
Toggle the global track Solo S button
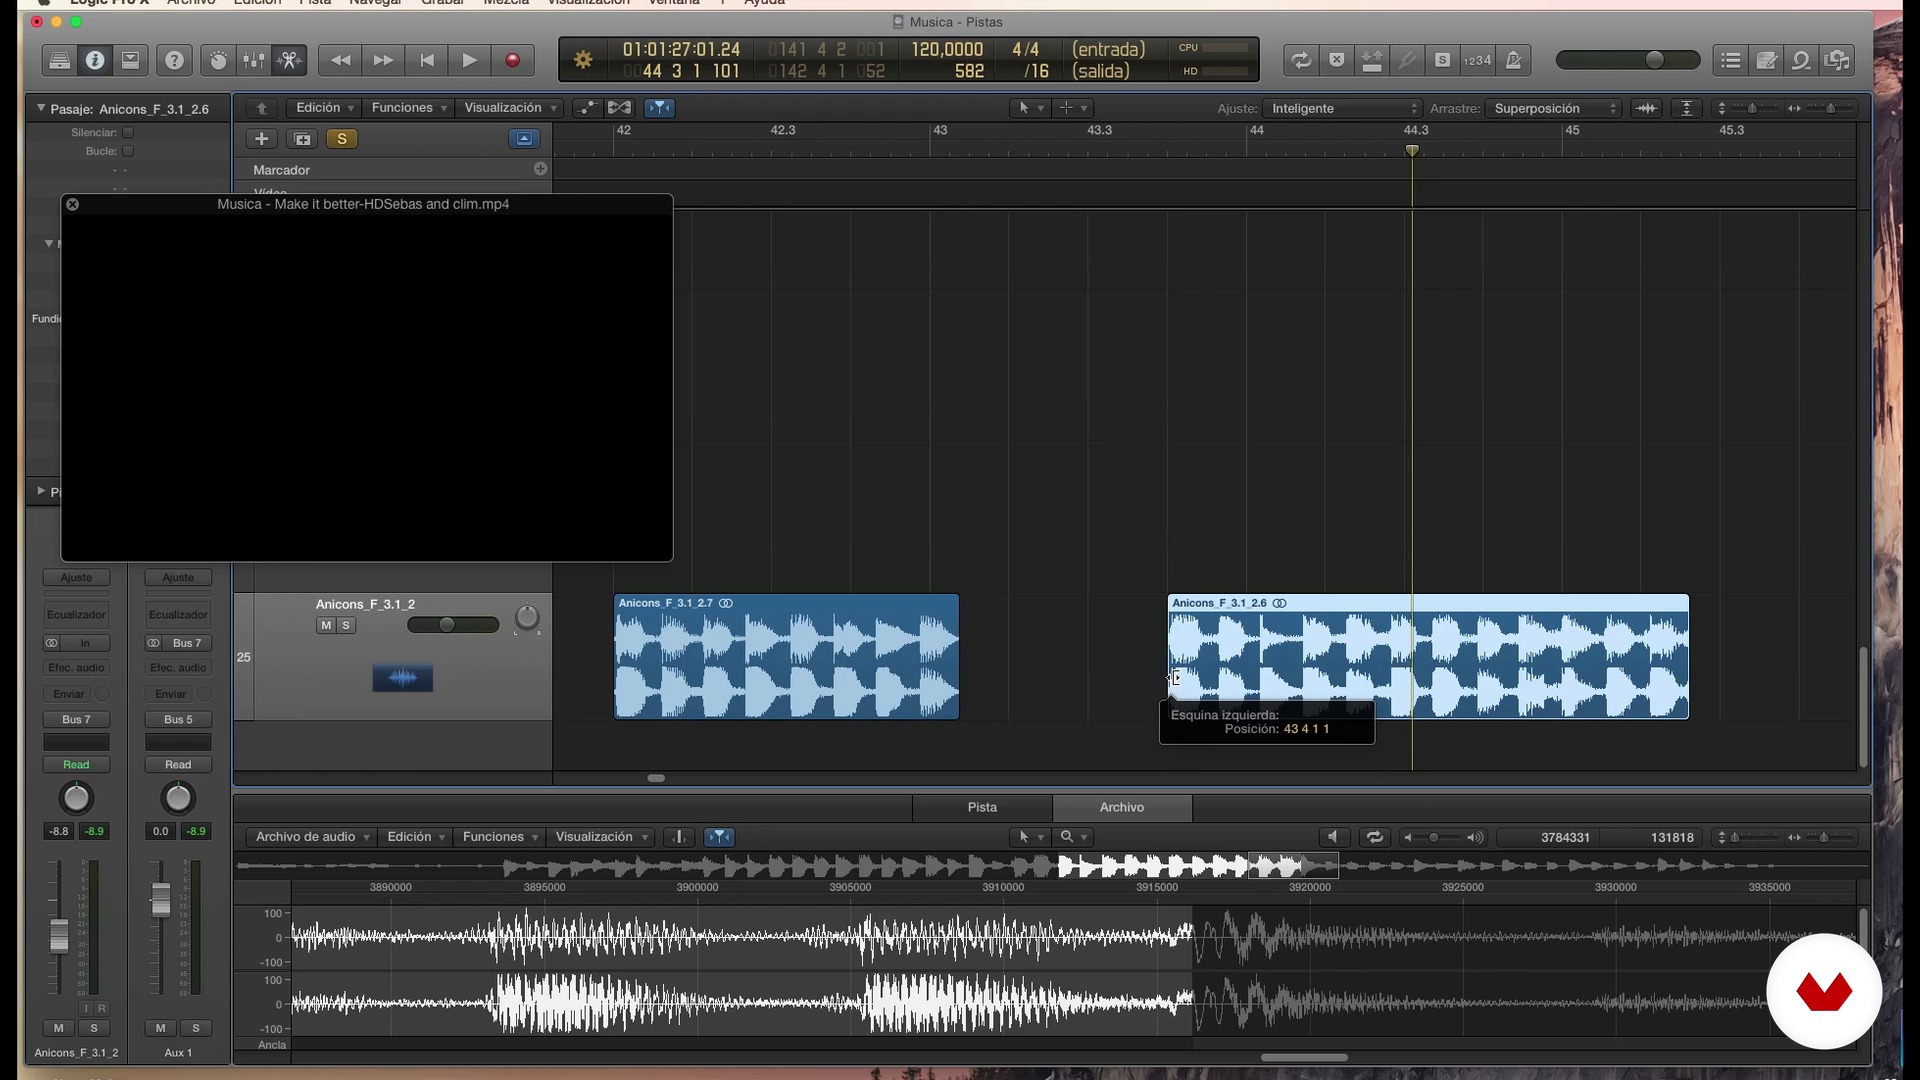click(x=342, y=139)
